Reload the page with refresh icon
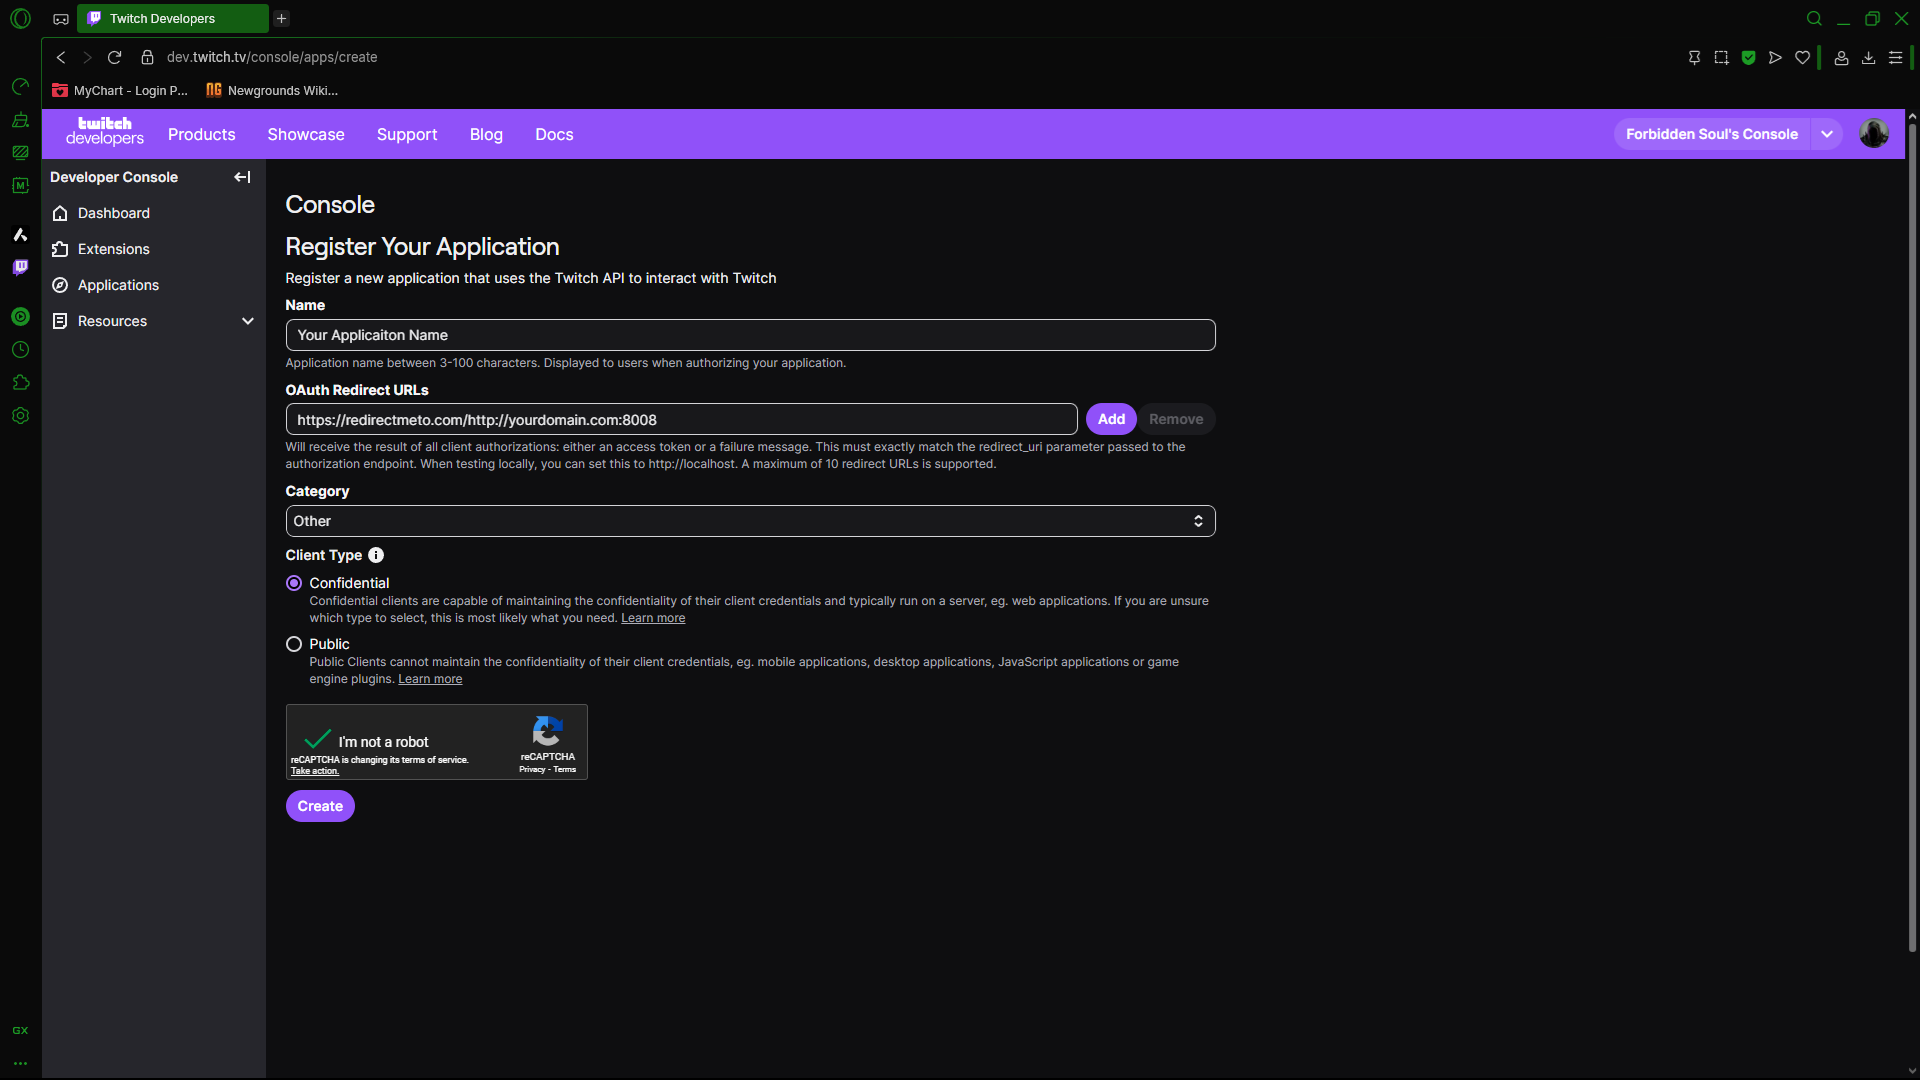1920x1080 pixels. 114,57
